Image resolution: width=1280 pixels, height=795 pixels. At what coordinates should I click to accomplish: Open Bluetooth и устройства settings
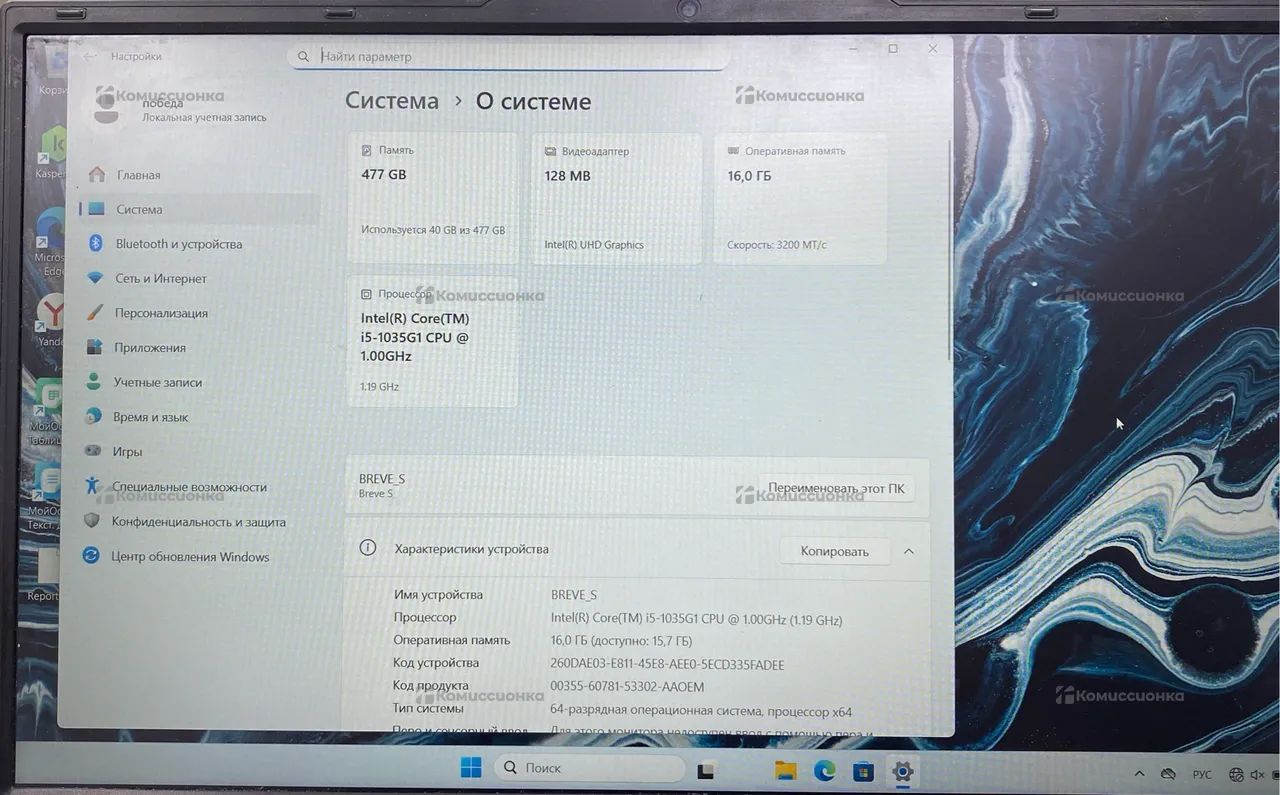[178, 244]
